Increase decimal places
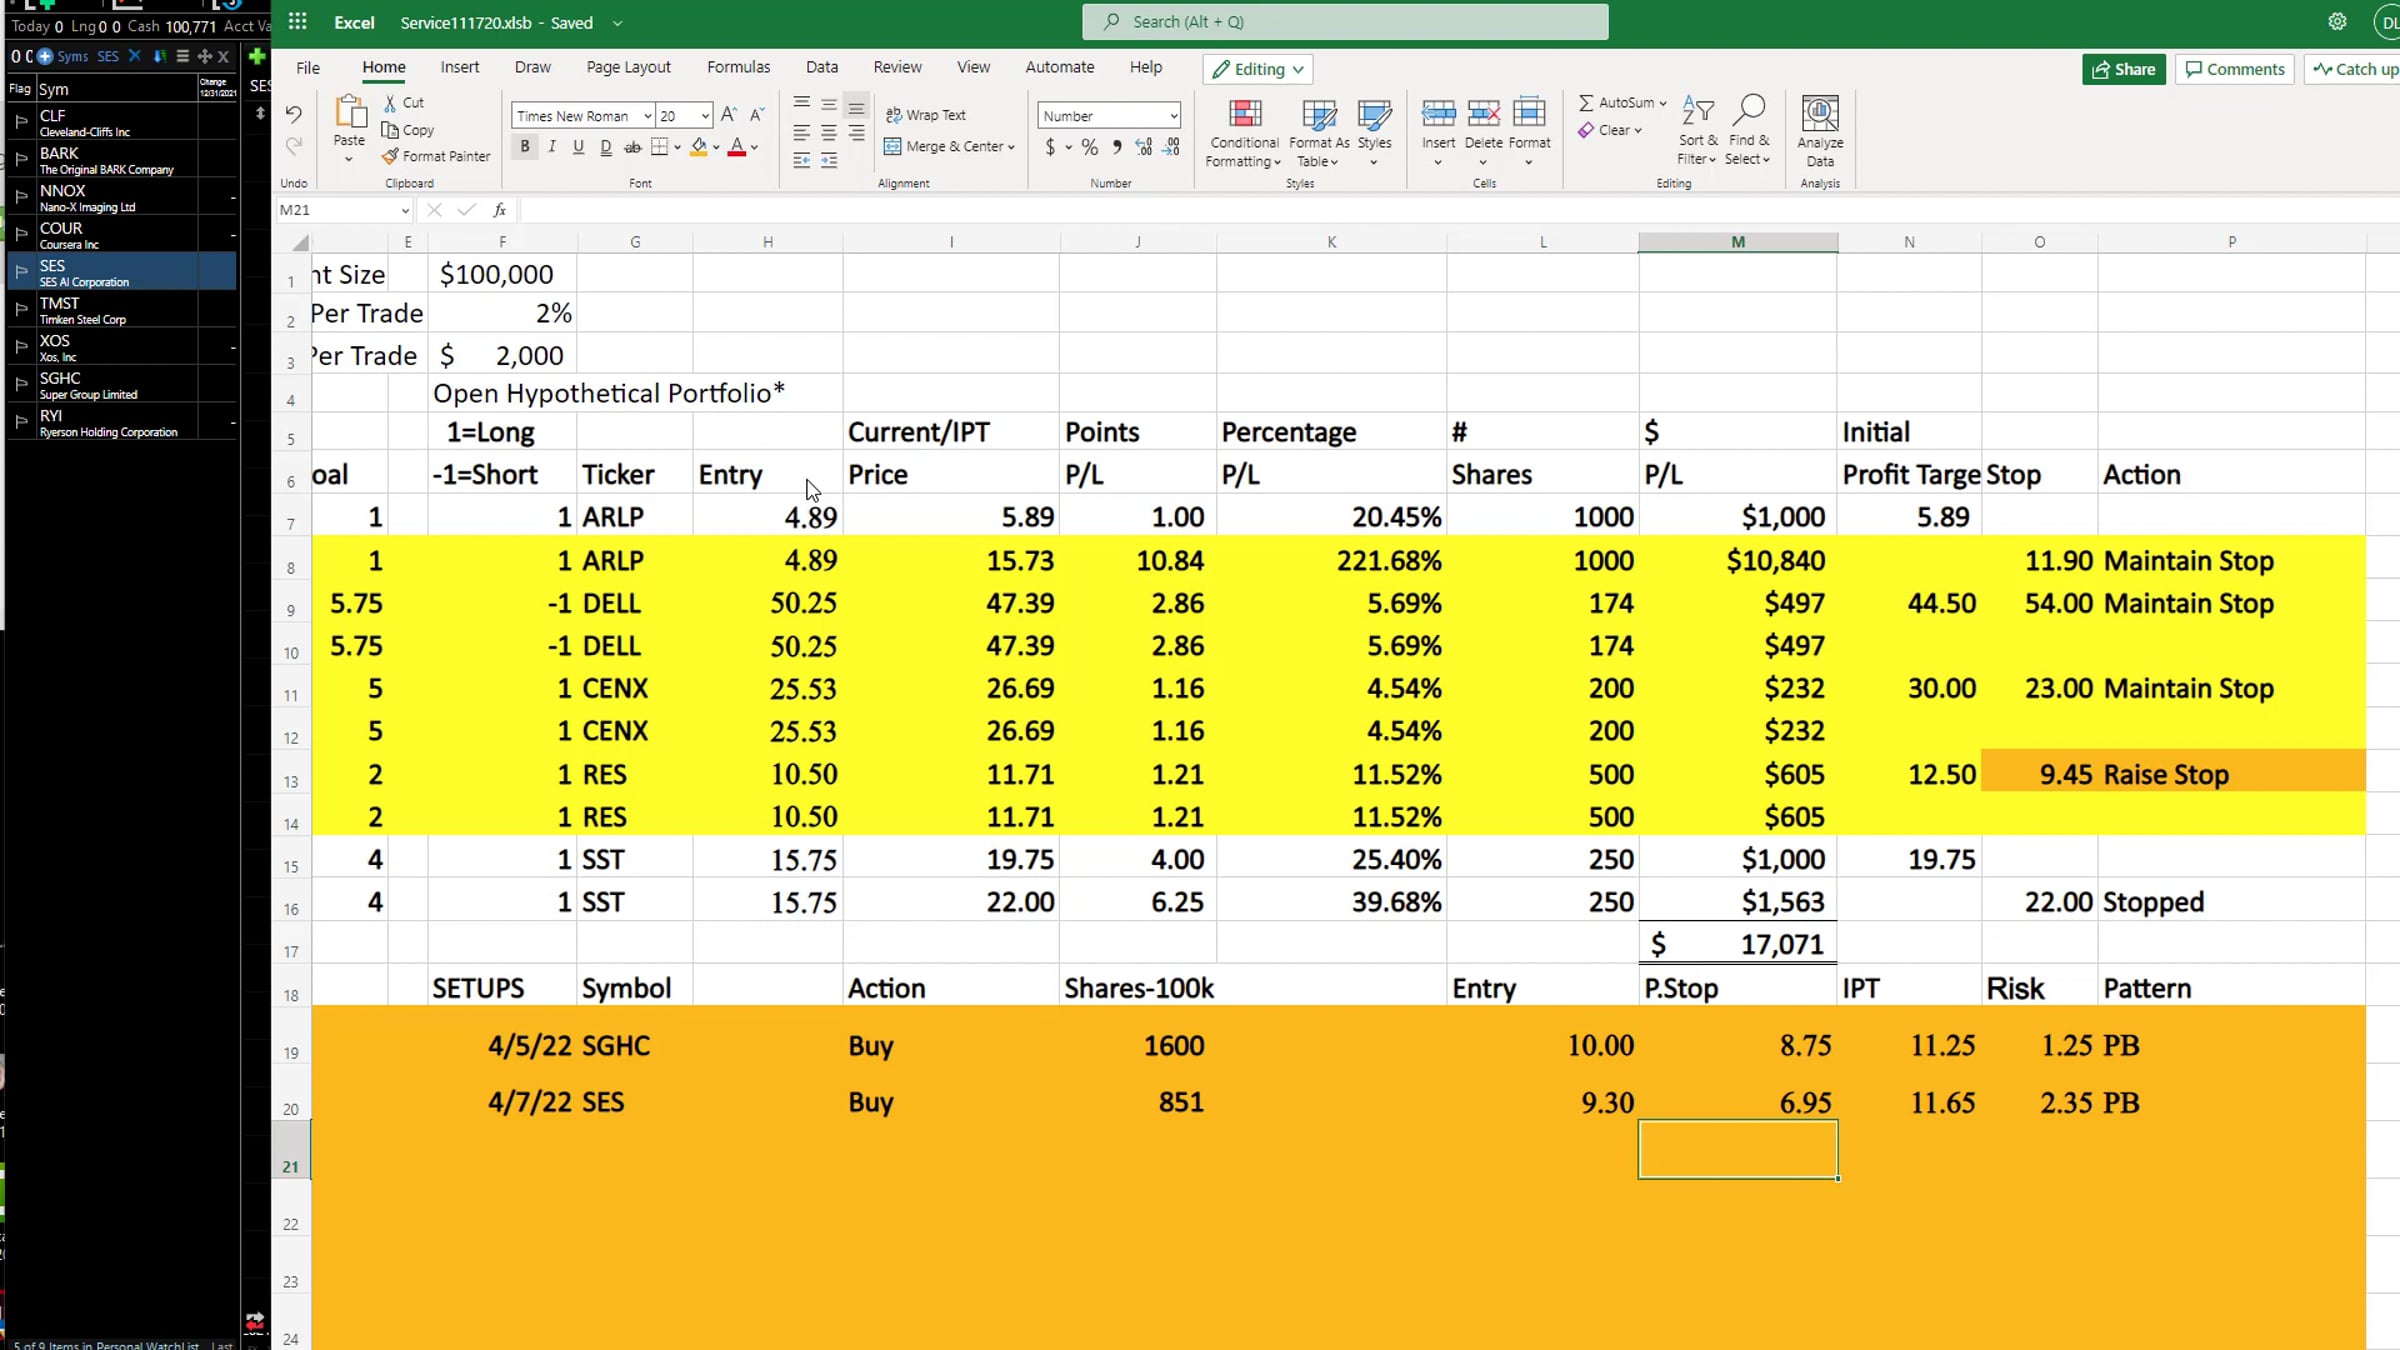 1144,147
